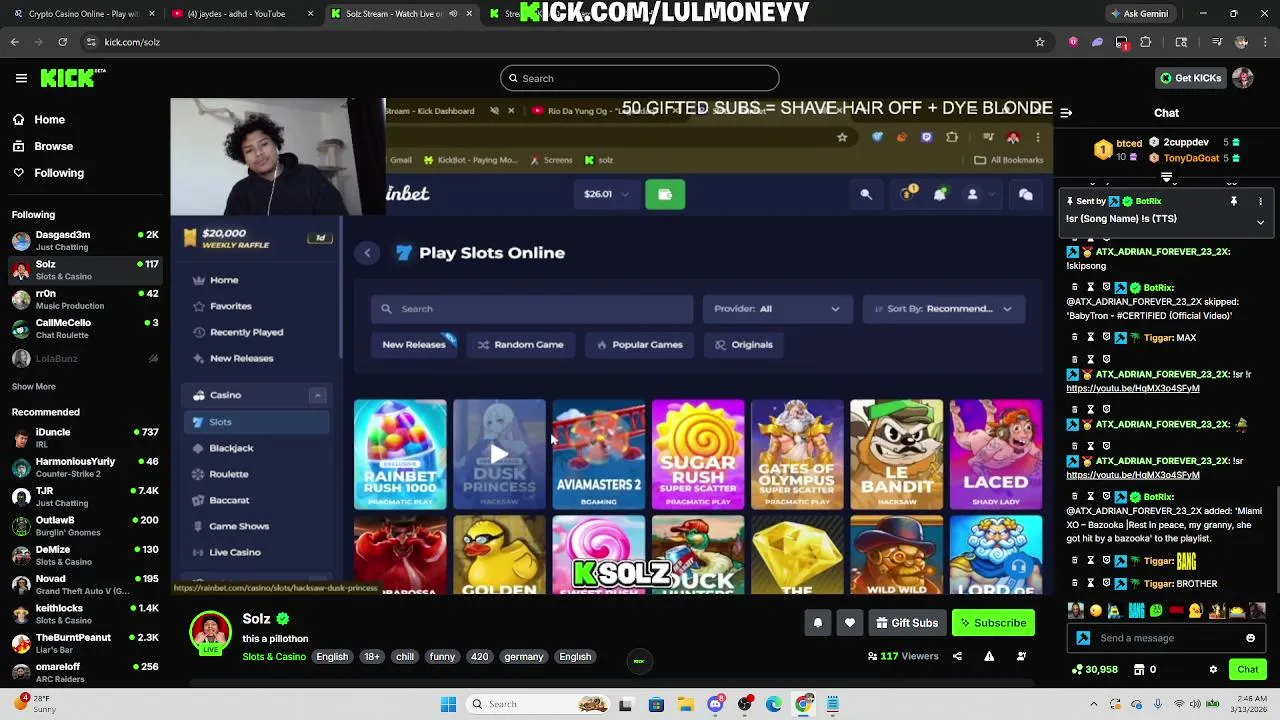Open Slots & Casino category link
1280x720 pixels.
[274, 657]
